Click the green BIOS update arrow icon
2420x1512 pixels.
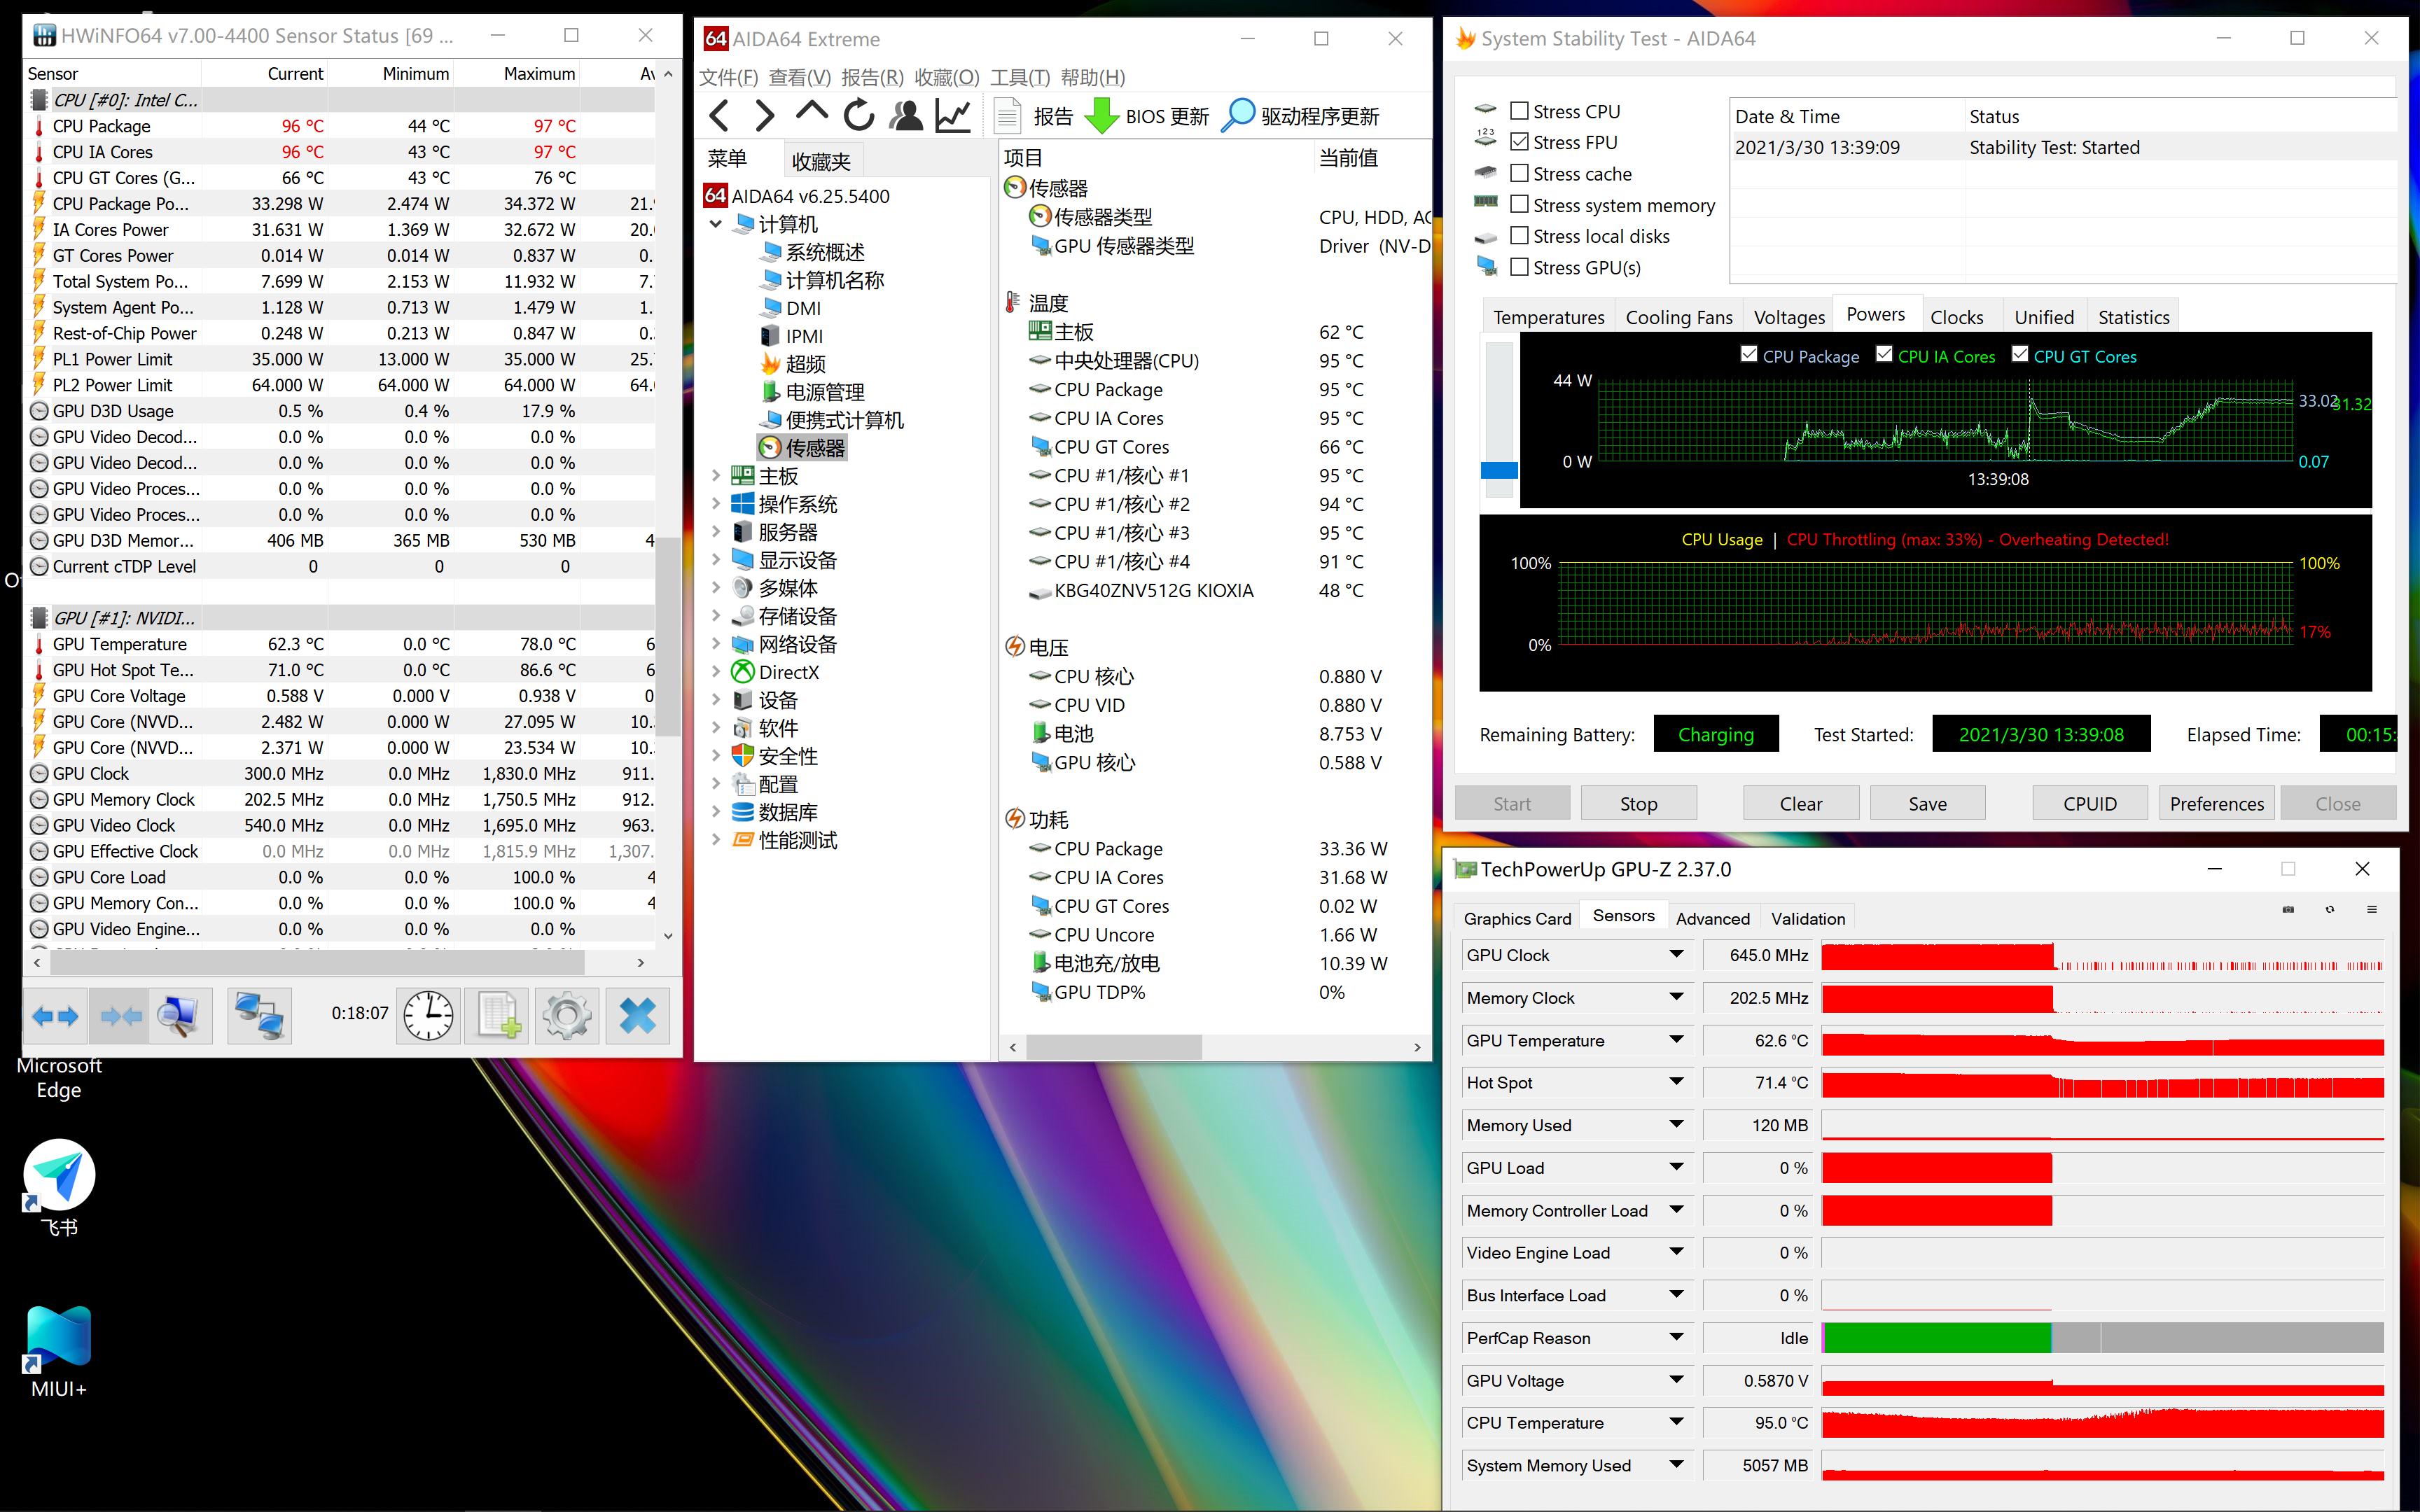click(1101, 116)
